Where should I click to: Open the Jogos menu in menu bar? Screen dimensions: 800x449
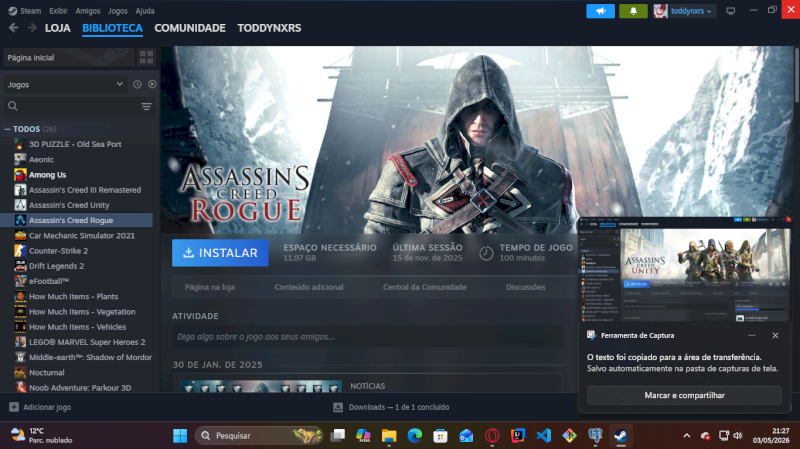[x=117, y=11]
